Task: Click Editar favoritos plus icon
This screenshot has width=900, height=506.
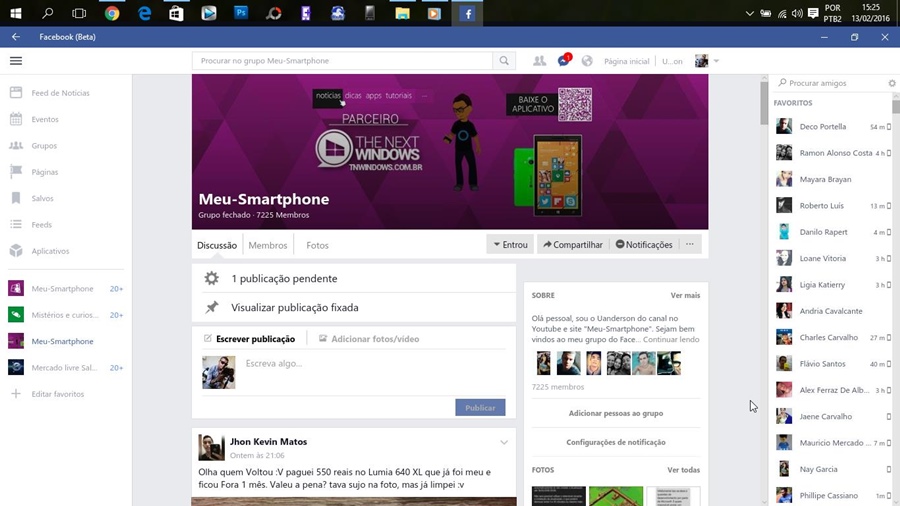Action: coord(16,394)
